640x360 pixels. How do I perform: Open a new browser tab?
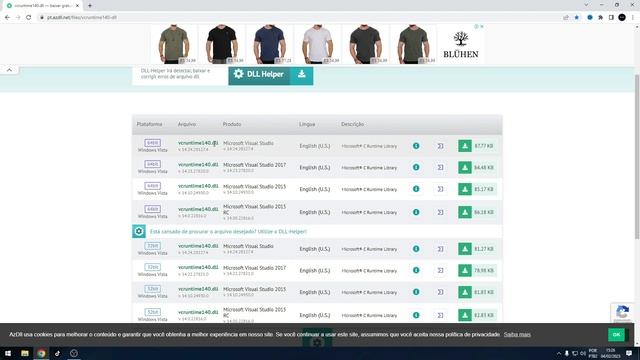pos(90,6)
